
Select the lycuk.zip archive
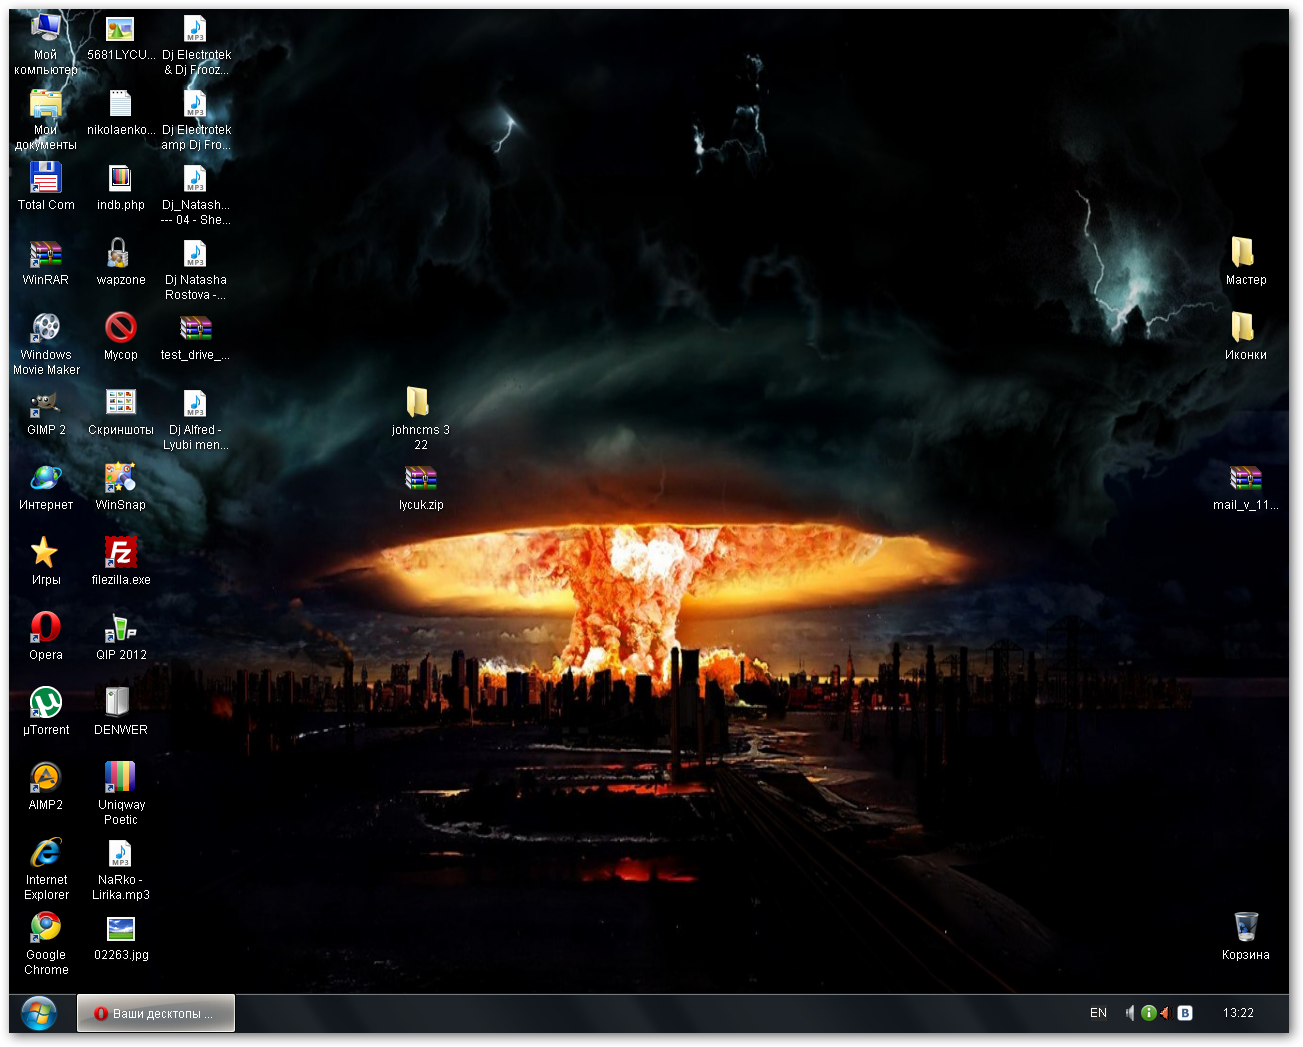click(420, 479)
